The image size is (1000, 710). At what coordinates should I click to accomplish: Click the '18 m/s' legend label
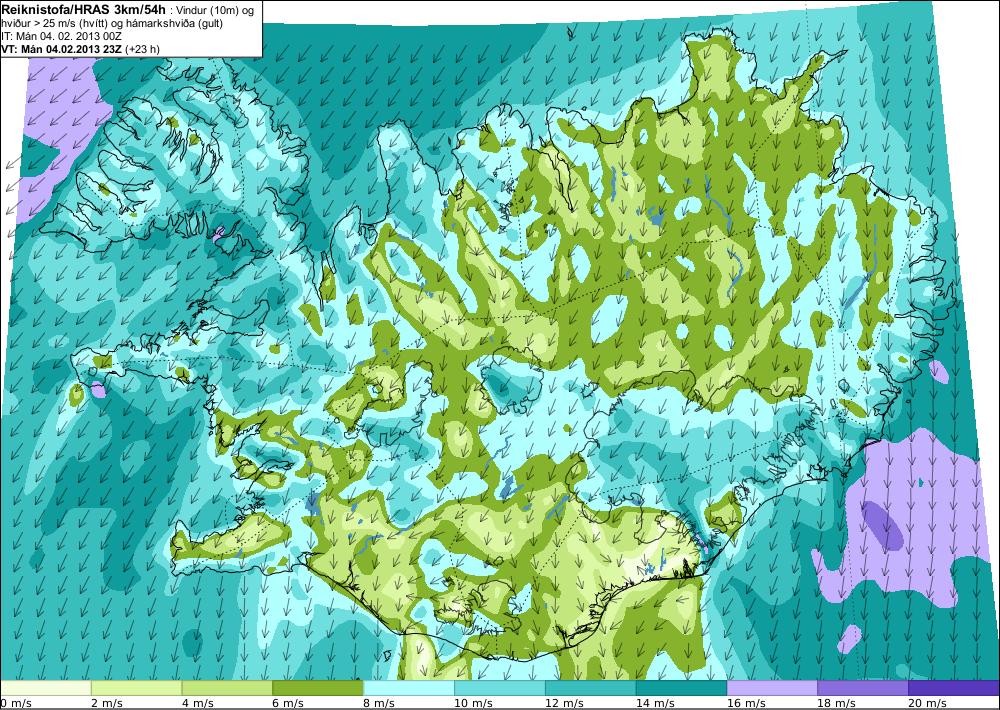tap(837, 703)
